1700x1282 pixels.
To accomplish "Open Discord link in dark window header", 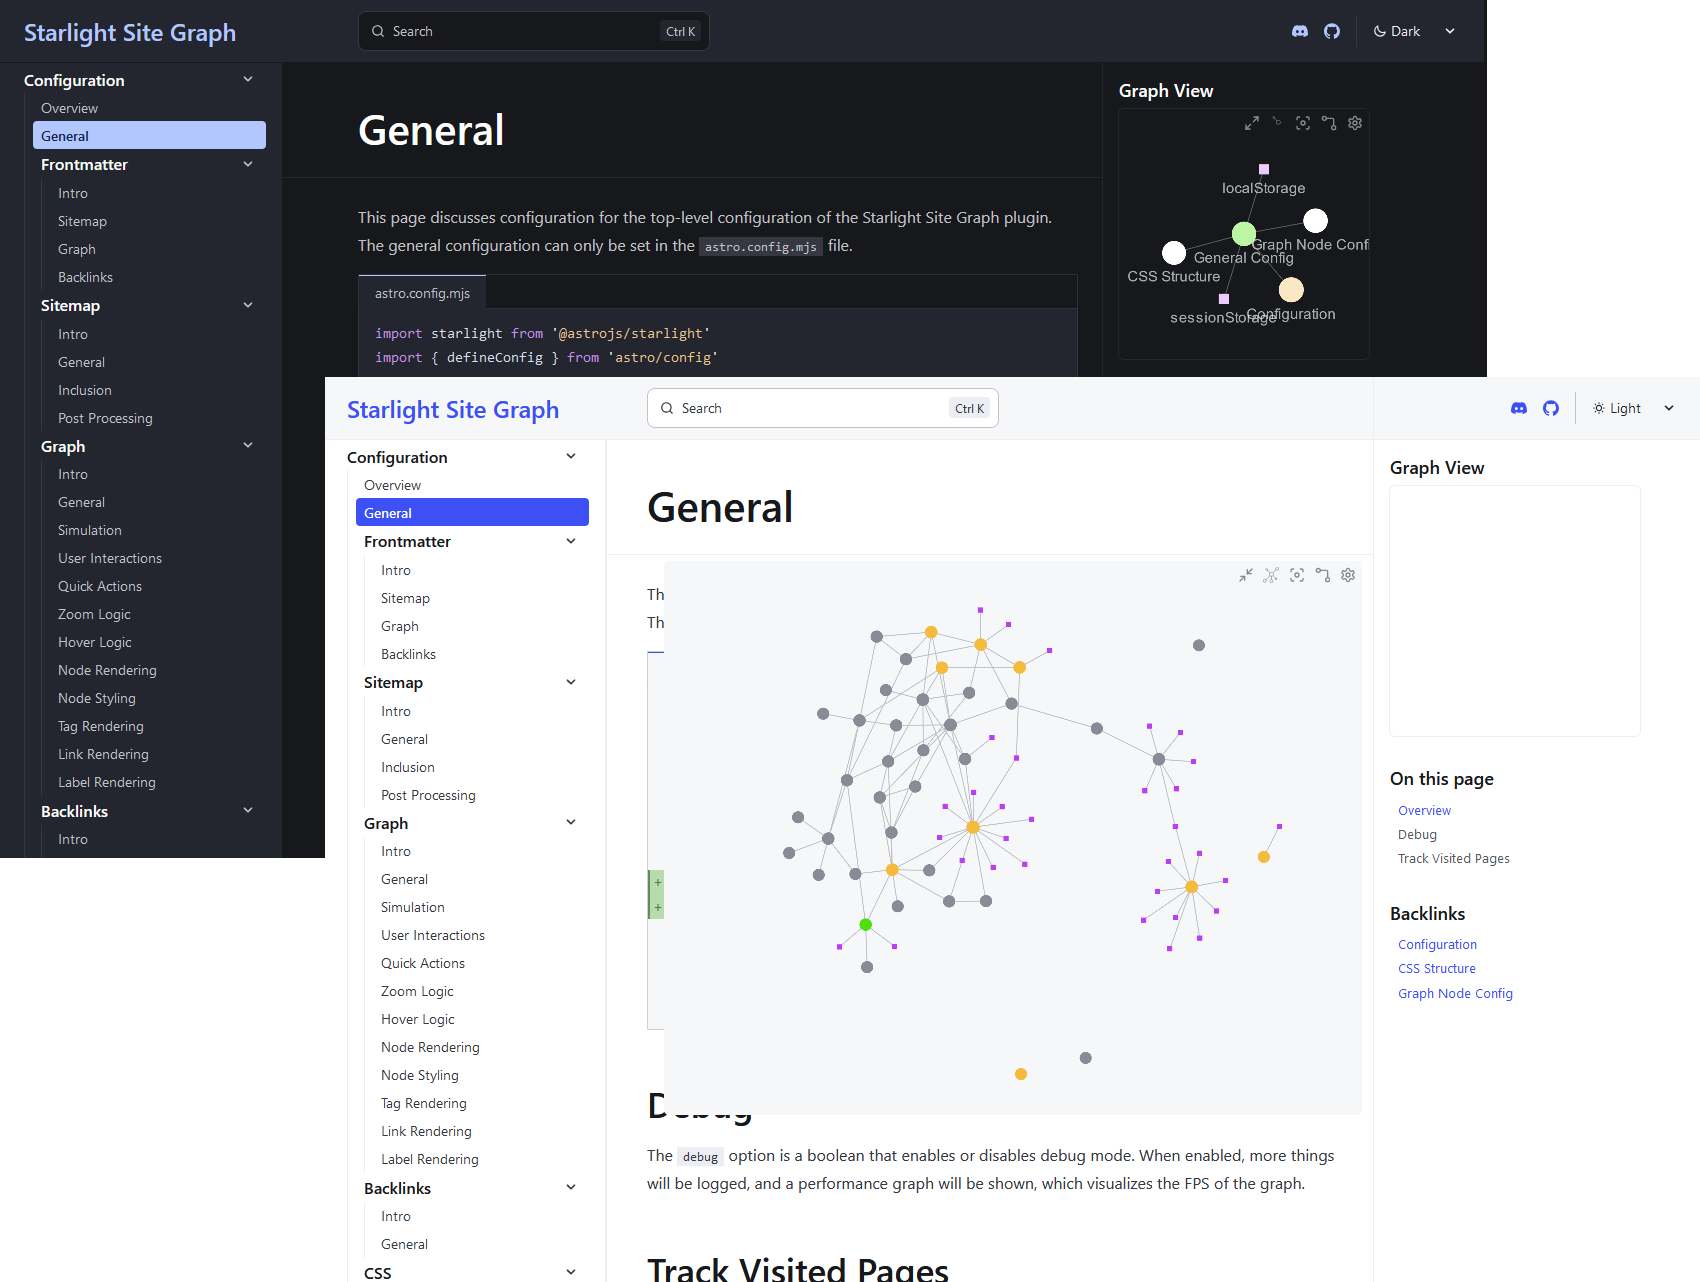I will (x=1300, y=31).
